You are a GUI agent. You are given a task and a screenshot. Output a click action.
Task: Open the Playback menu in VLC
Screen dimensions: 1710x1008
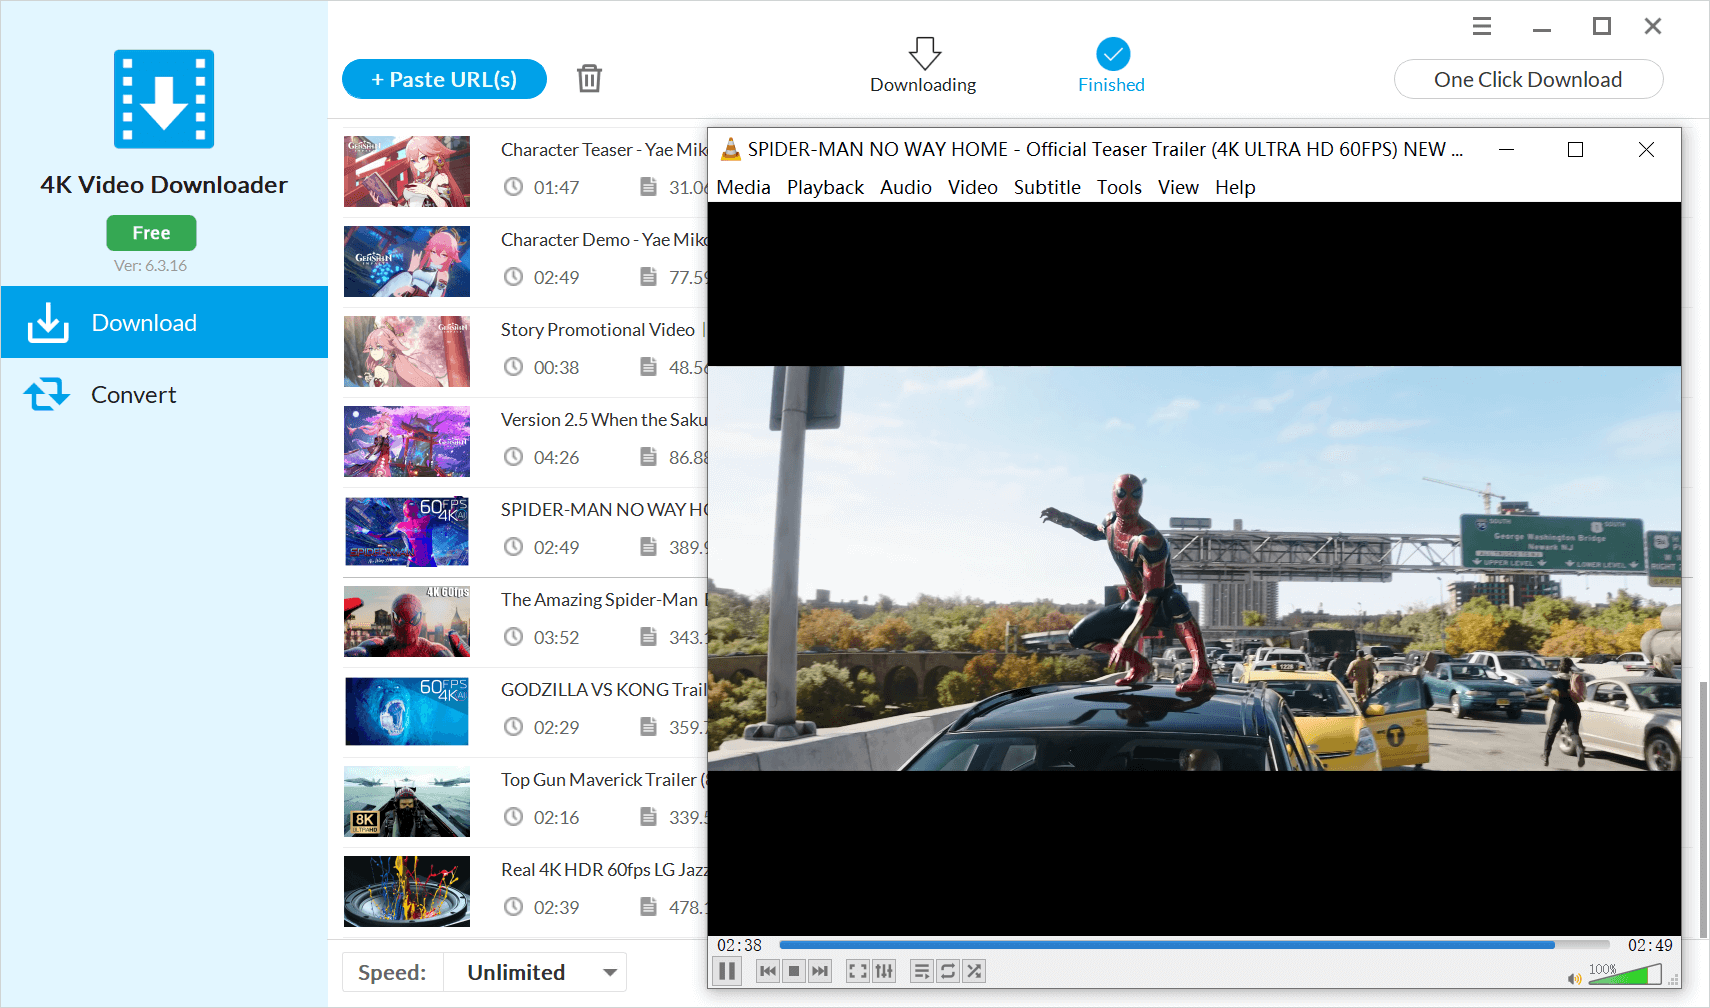[825, 187]
